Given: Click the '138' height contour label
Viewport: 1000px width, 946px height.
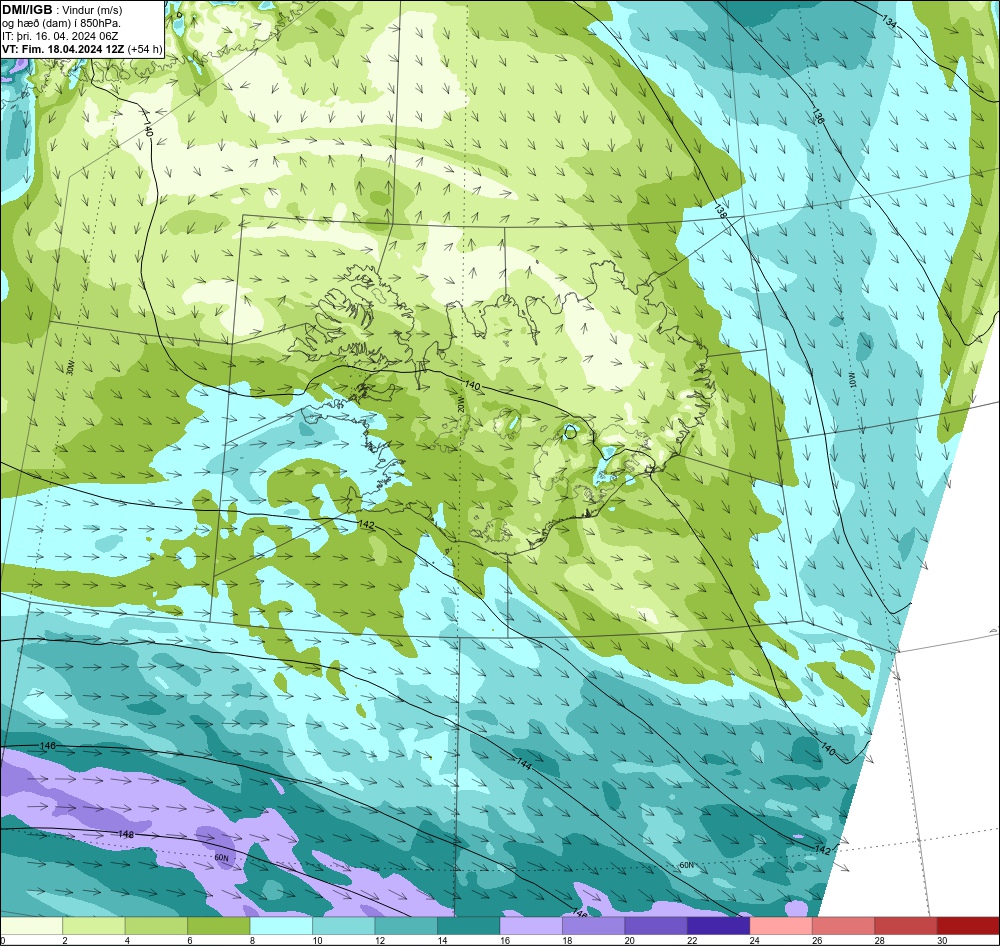Looking at the screenshot, I should [x=720, y=211].
